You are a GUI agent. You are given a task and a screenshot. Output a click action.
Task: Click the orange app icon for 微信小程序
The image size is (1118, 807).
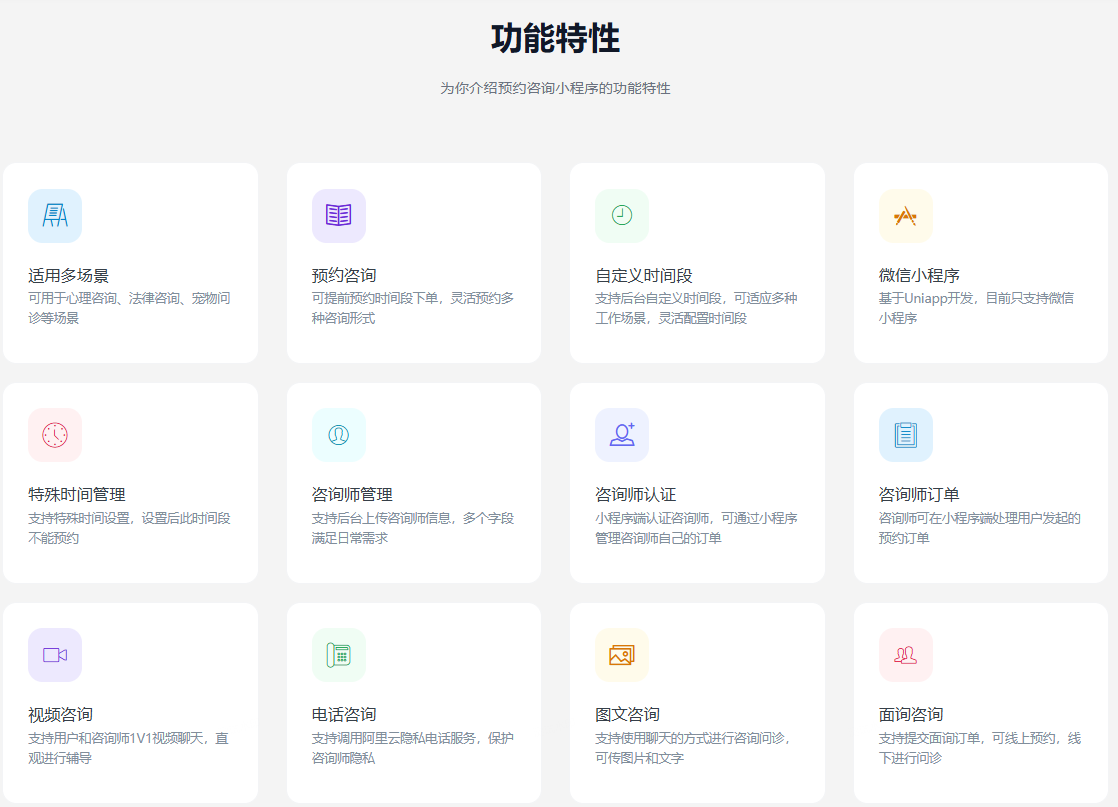[x=905, y=216]
